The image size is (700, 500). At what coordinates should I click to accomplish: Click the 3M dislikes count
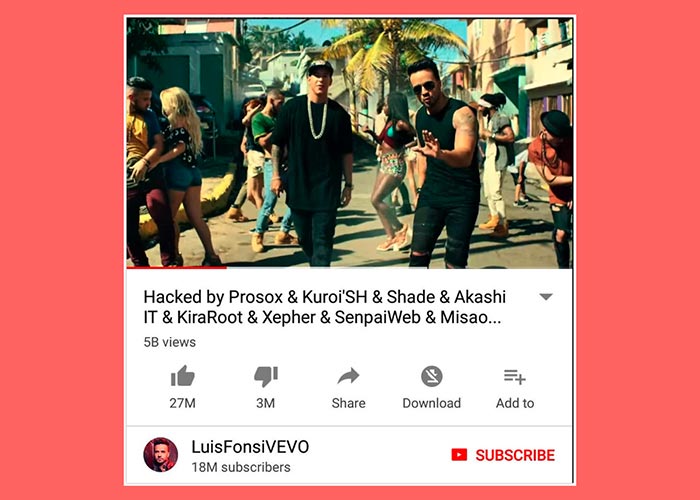(x=266, y=403)
